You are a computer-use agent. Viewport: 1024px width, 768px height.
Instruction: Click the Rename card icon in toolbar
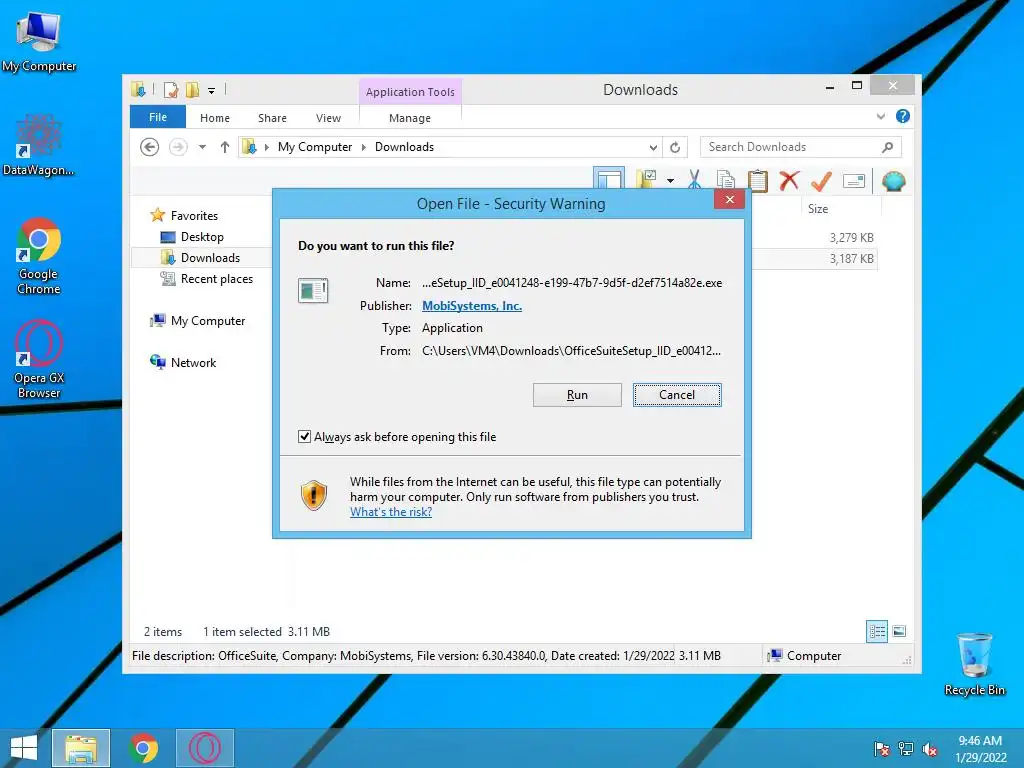[x=854, y=181]
